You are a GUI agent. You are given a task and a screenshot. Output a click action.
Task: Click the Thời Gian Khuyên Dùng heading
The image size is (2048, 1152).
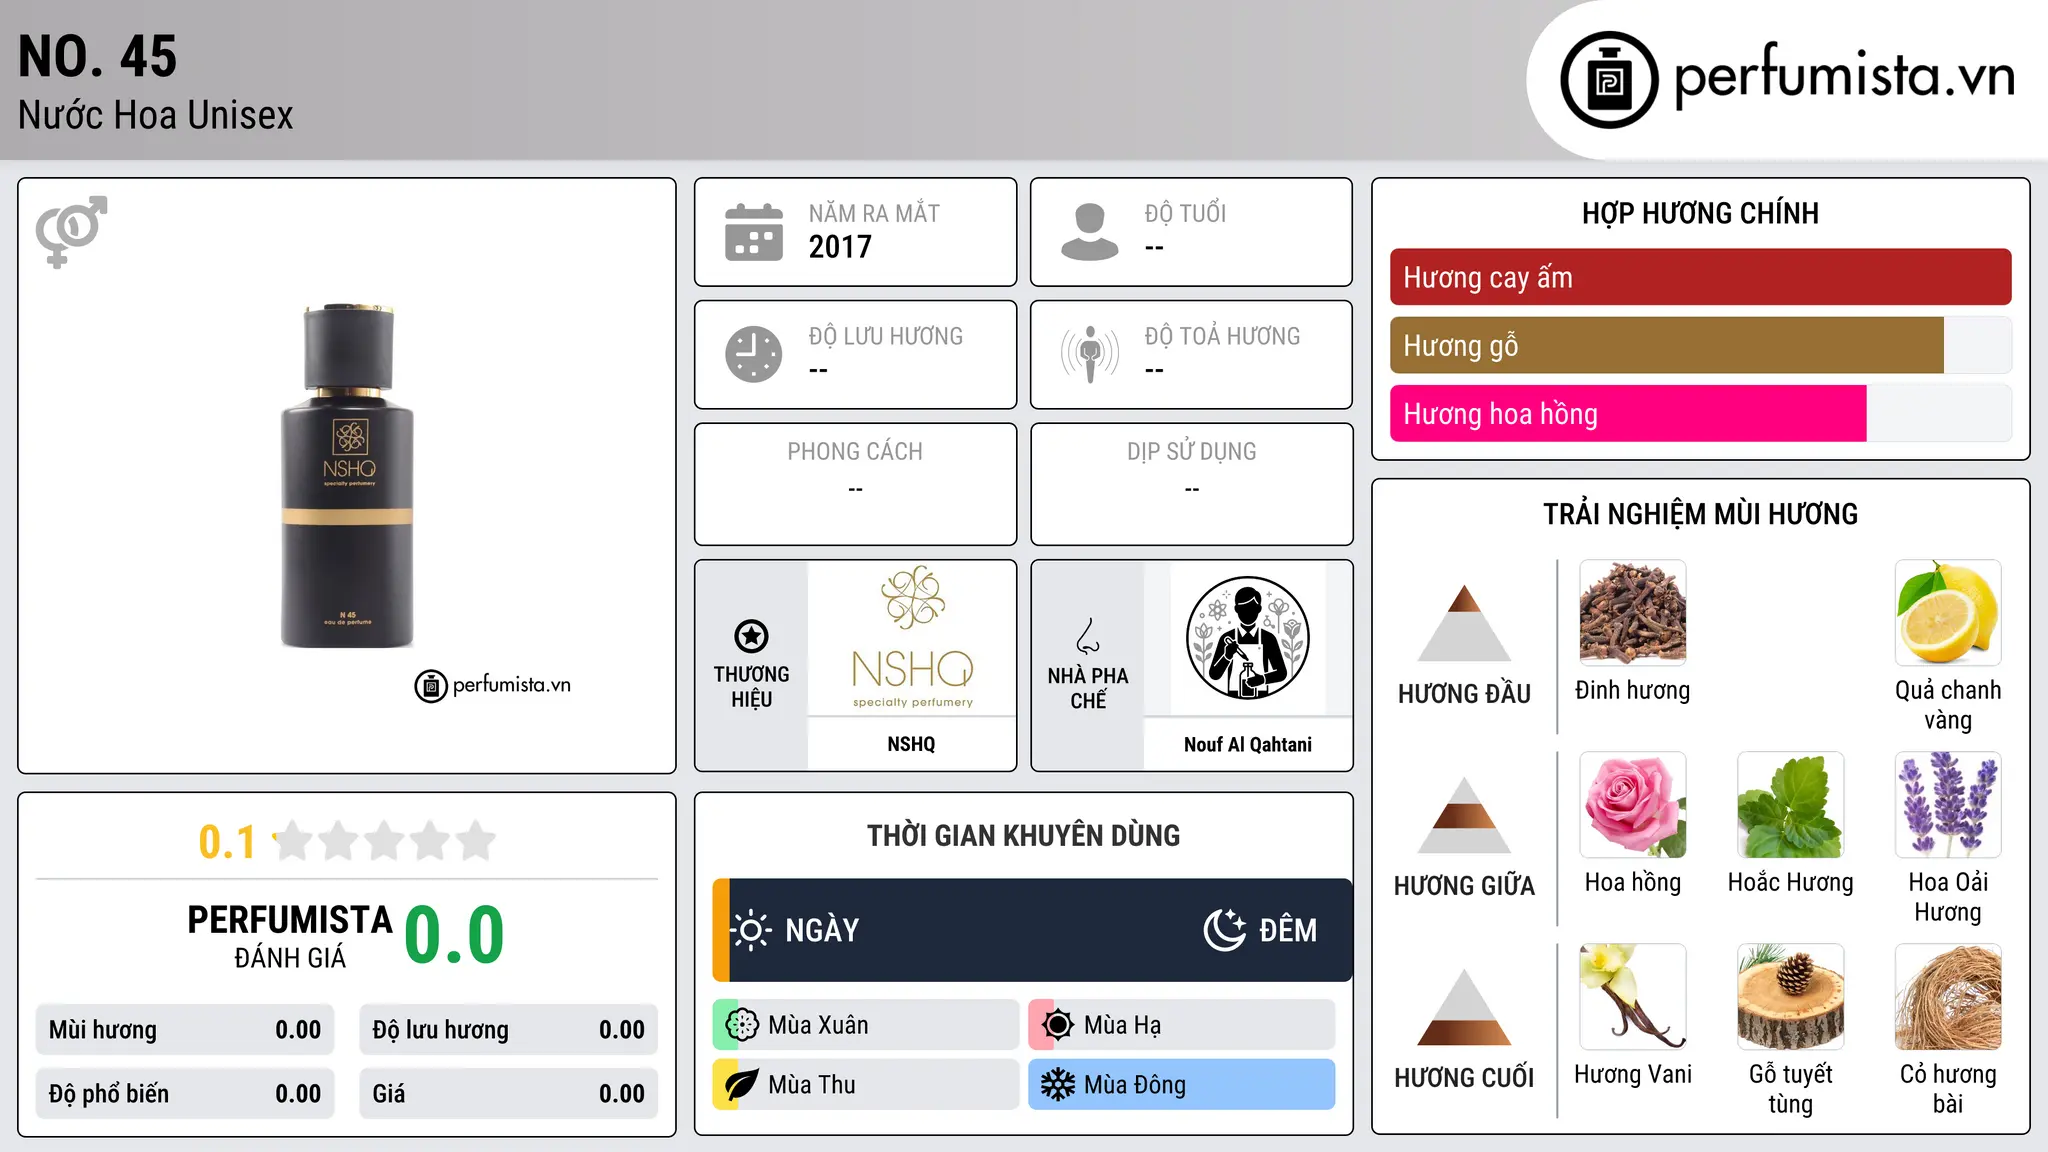coord(1023,835)
